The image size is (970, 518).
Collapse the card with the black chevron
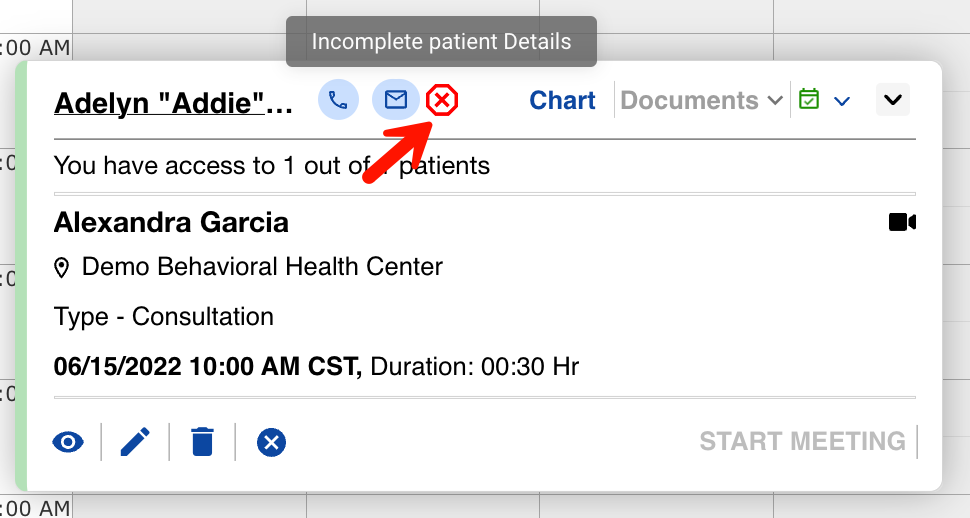pyautogui.click(x=893, y=100)
